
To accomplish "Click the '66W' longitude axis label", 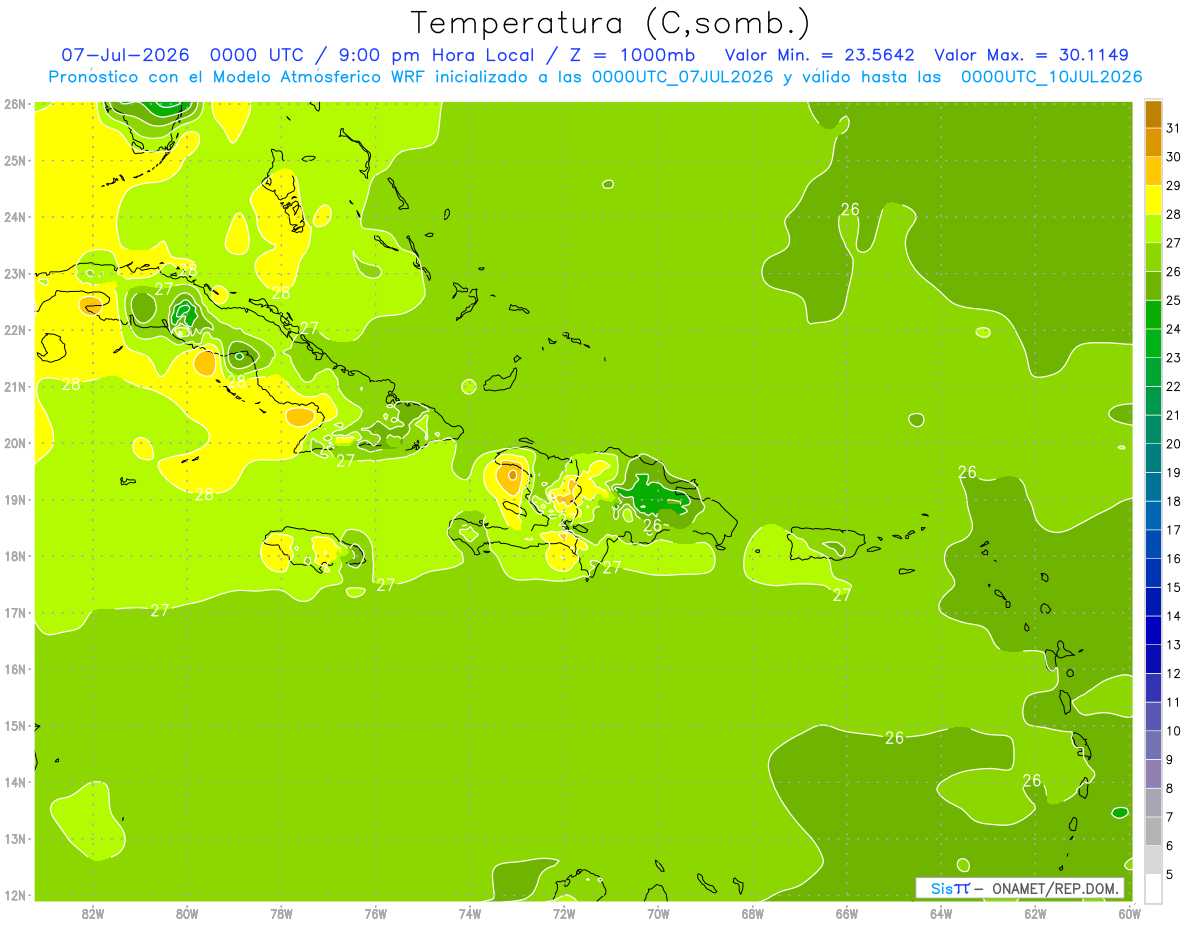I will (x=847, y=913).
